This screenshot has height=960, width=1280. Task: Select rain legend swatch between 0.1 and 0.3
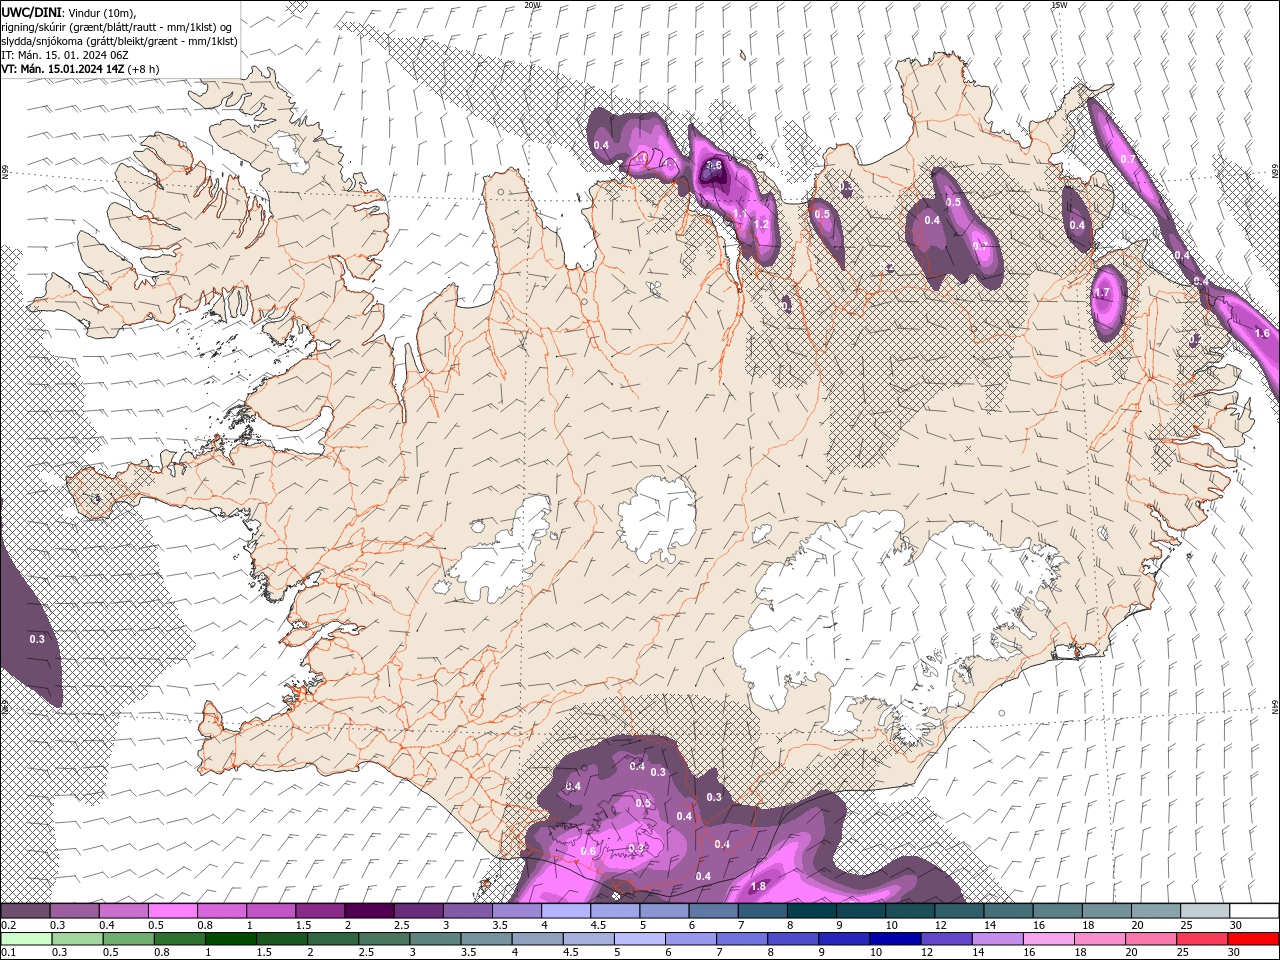pyautogui.click(x=27, y=939)
